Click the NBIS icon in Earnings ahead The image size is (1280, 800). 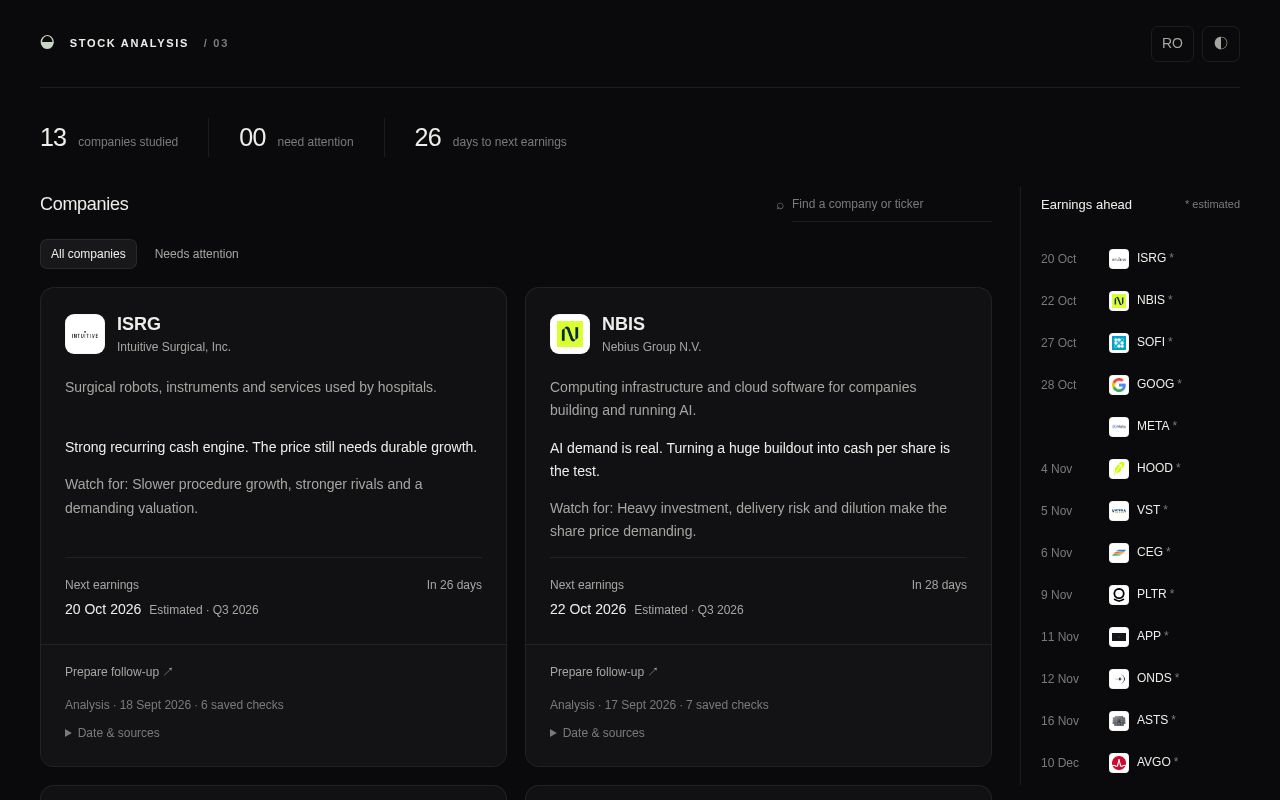(x=1119, y=301)
